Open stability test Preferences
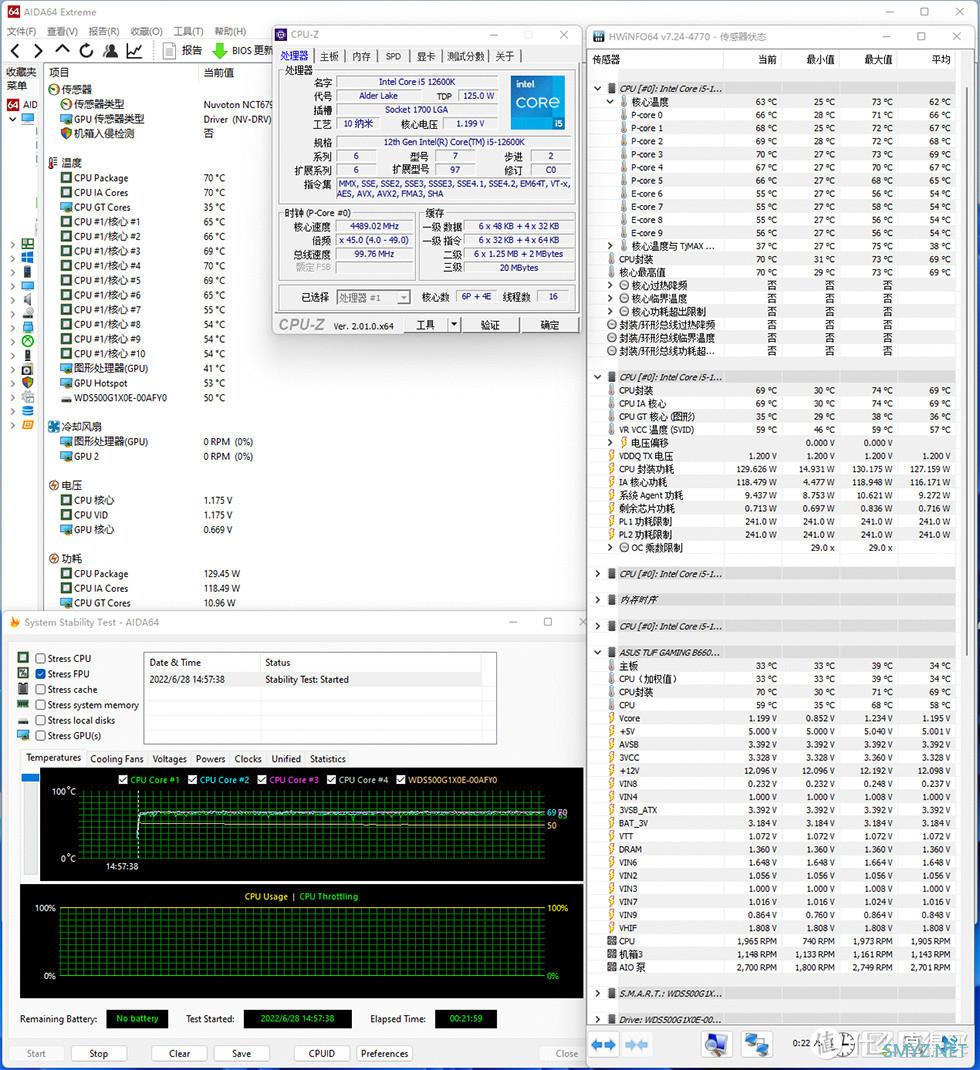This screenshot has height=1070, width=980. (384, 1054)
